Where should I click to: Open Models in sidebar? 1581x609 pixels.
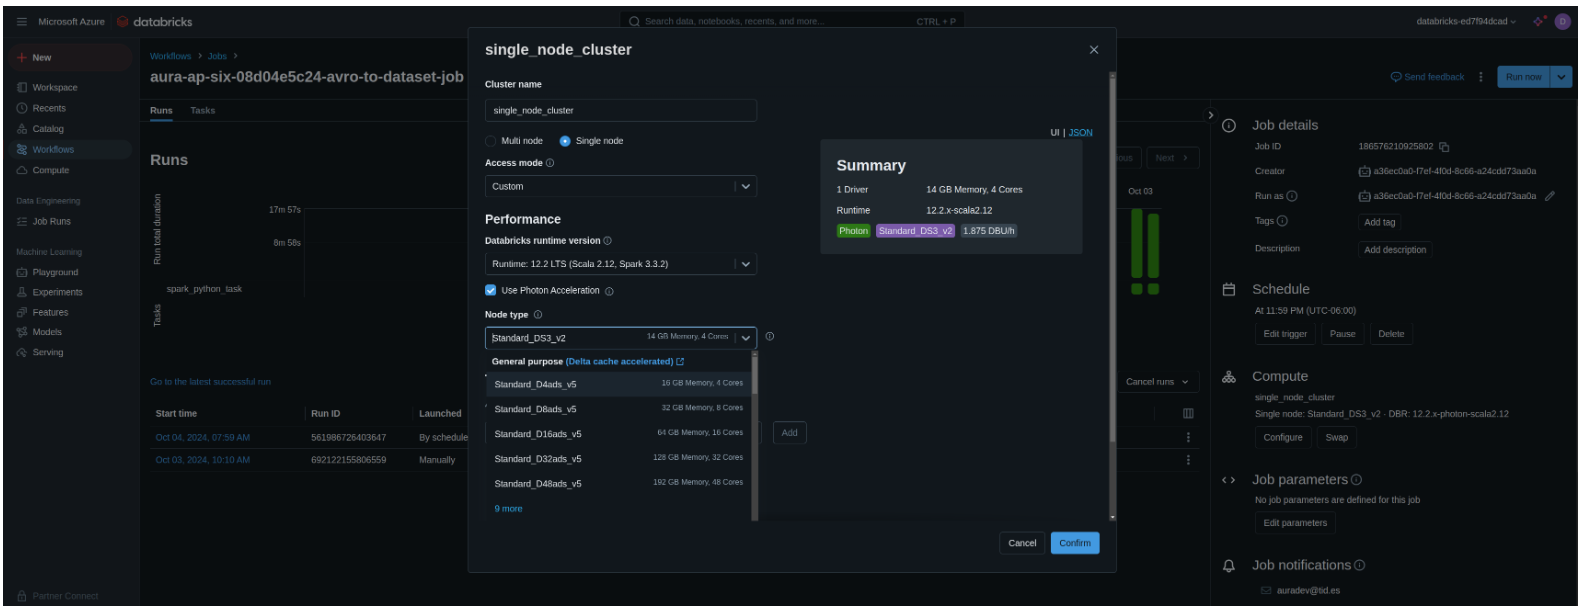(47, 332)
